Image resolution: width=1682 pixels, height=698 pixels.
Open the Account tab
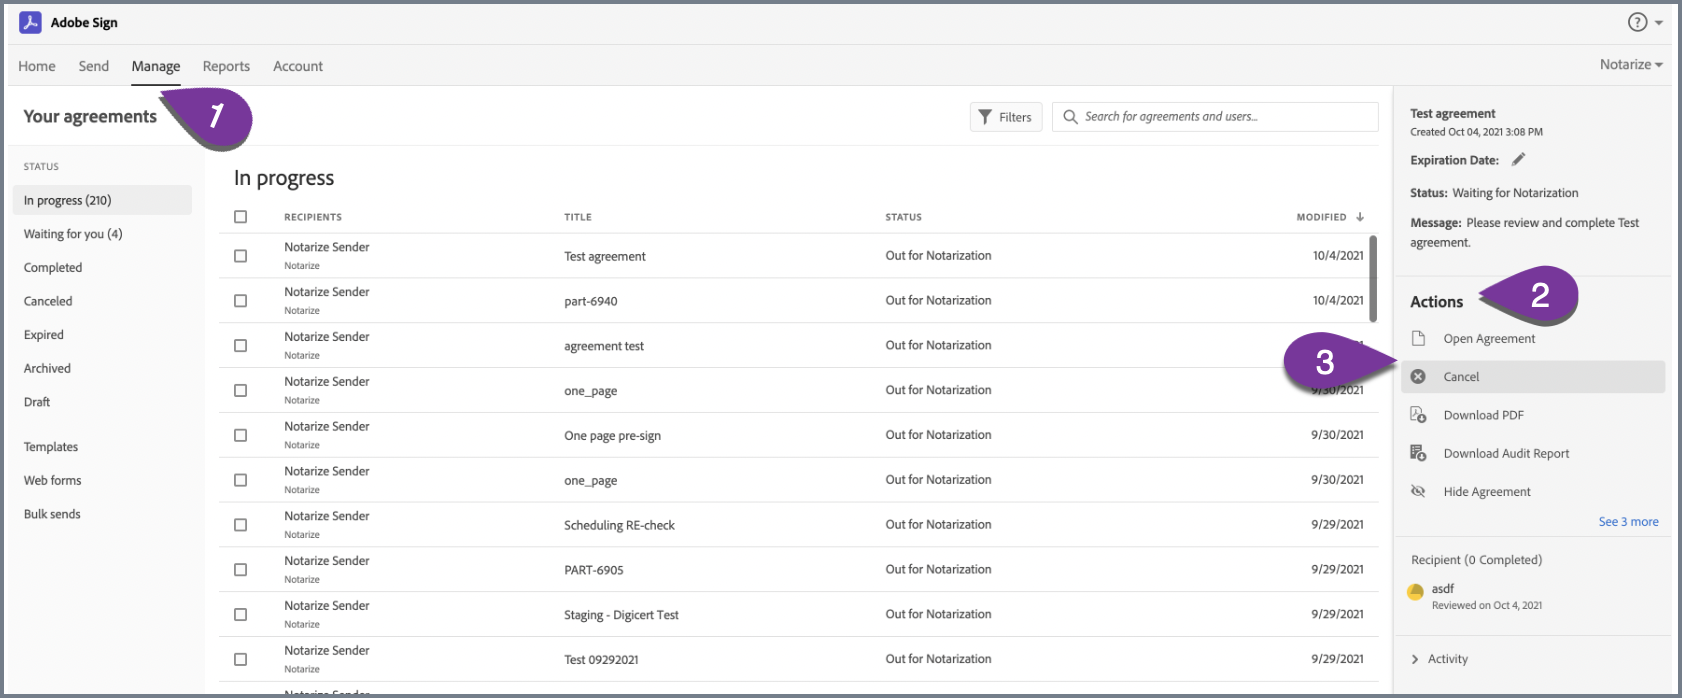[x=298, y=66]
